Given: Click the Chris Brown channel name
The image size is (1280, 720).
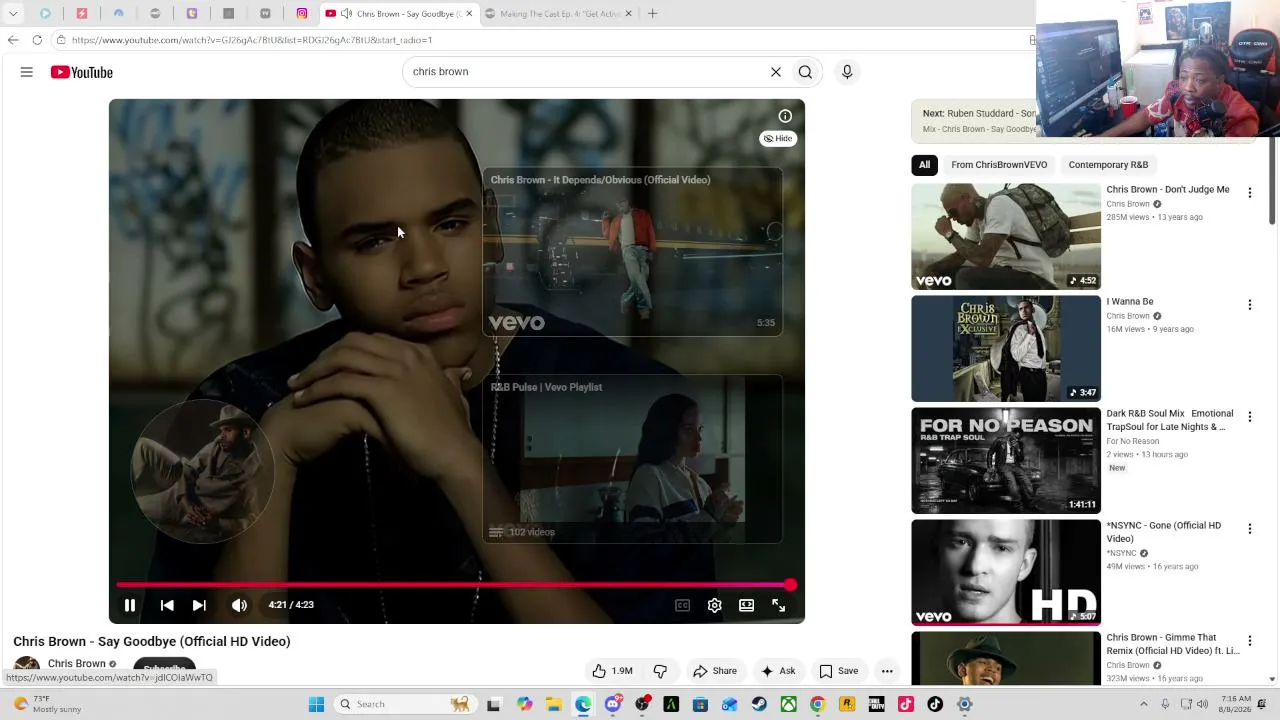Looking at the screenshot, I should pos(77,664).
